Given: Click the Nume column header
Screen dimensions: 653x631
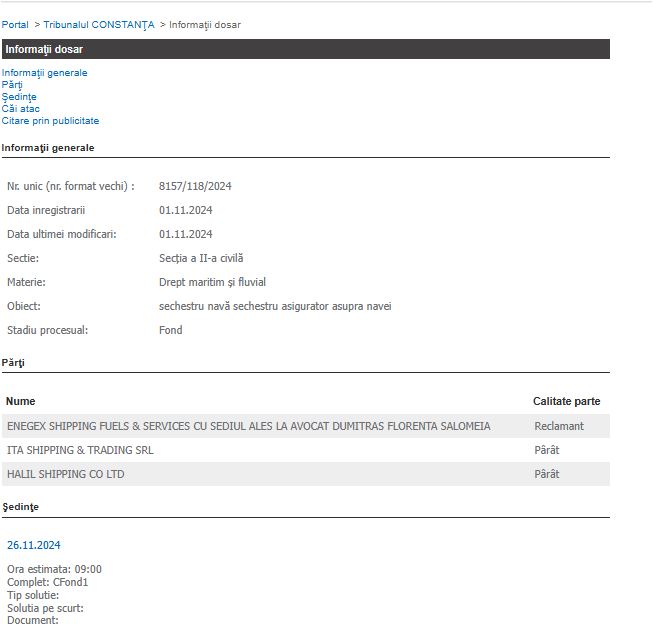Looking at the screenshot, I should 20,401.
